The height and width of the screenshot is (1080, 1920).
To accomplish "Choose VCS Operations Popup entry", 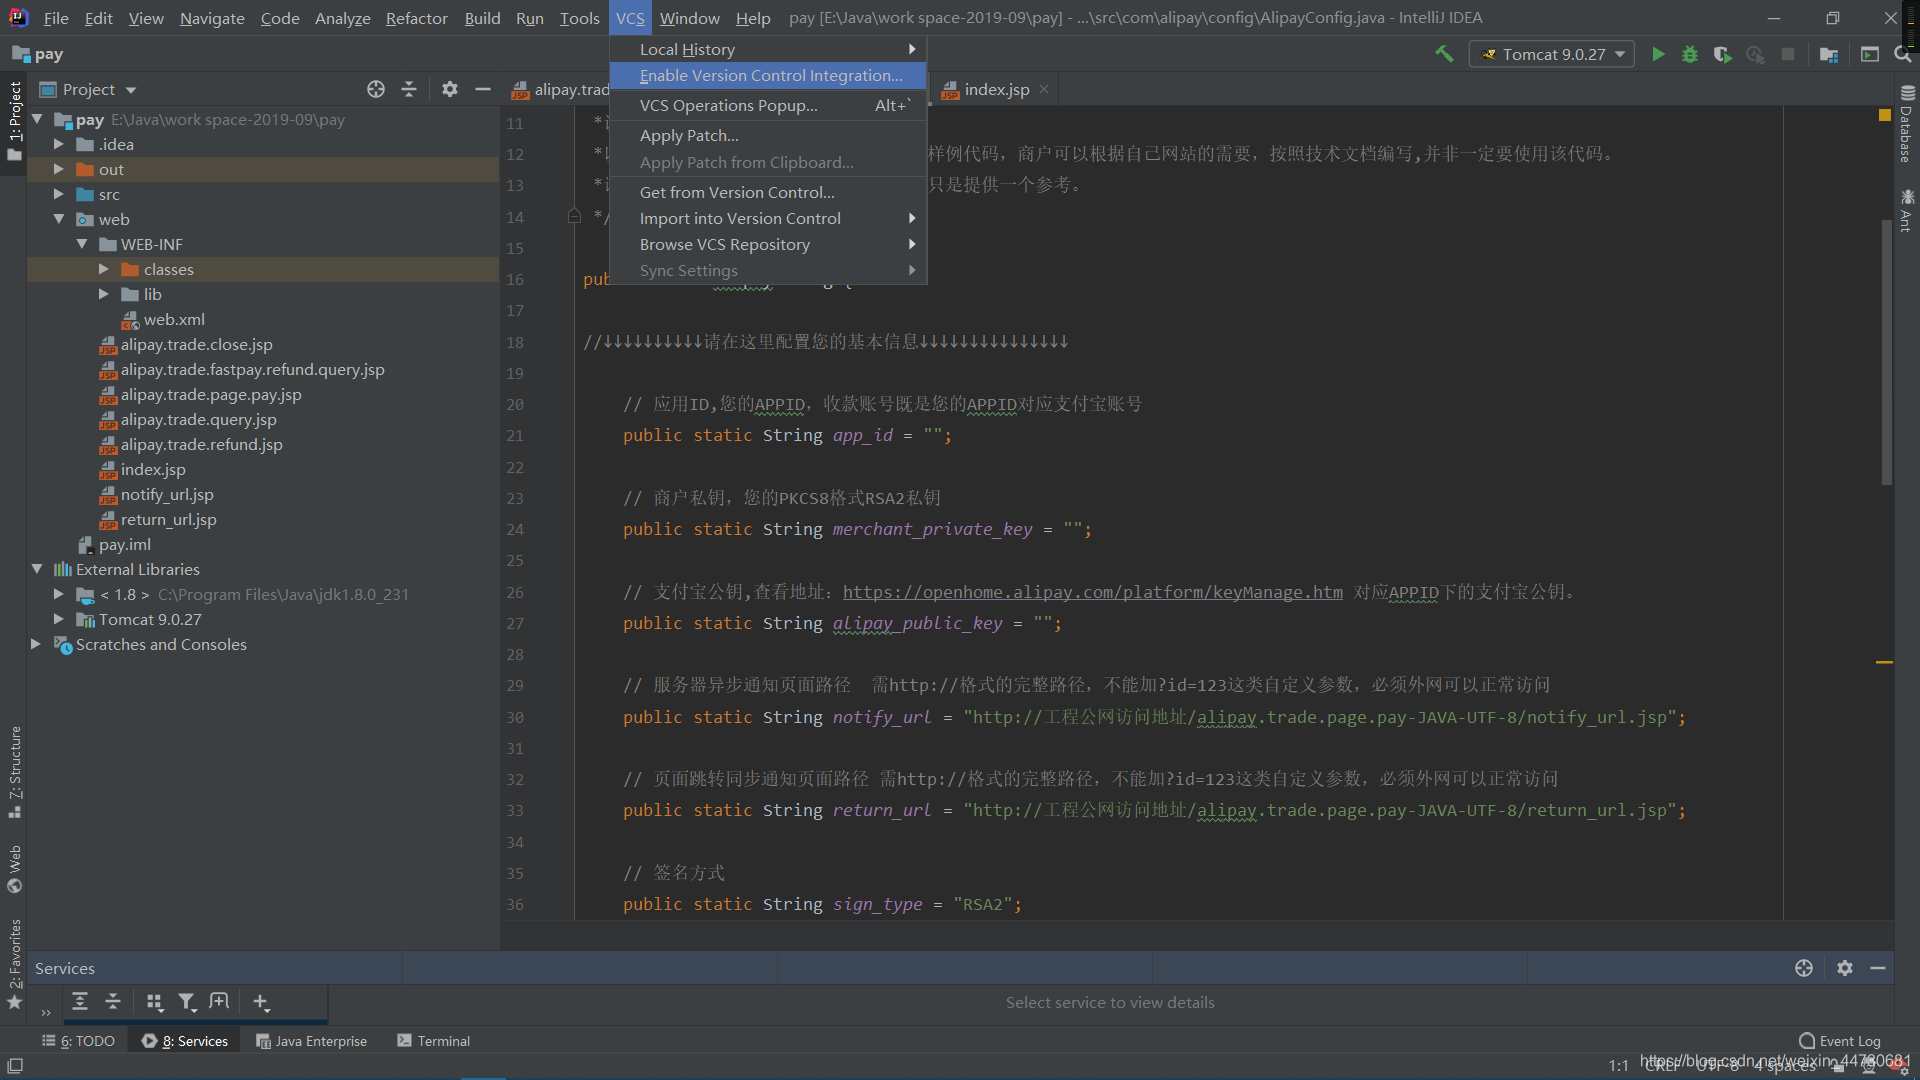I will coord(768,105).
